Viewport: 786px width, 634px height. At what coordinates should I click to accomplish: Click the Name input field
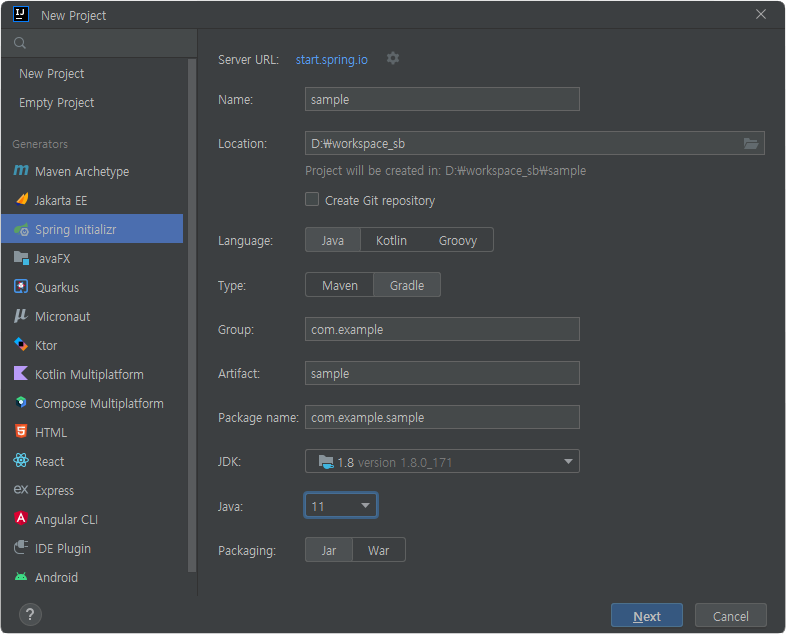(442, 99)
